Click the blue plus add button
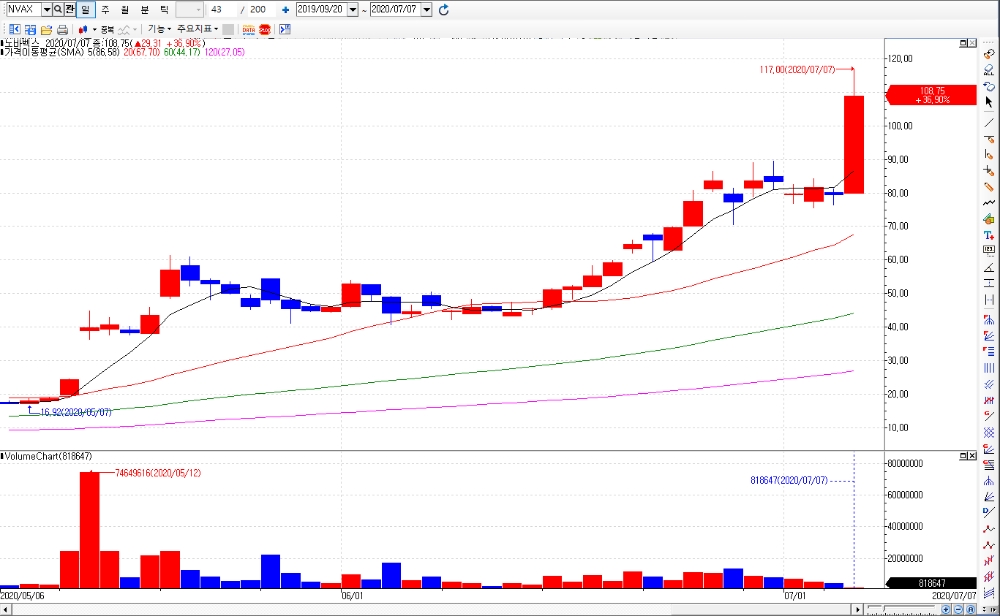Image resolution: width=1000 pixels, height=616 pixels. (x=285, y=10)
